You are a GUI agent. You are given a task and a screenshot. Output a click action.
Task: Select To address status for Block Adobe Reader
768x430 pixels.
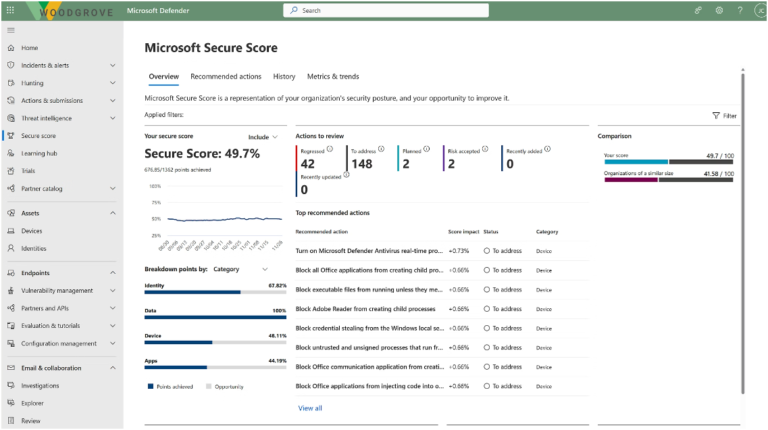[x=504, y=308]
